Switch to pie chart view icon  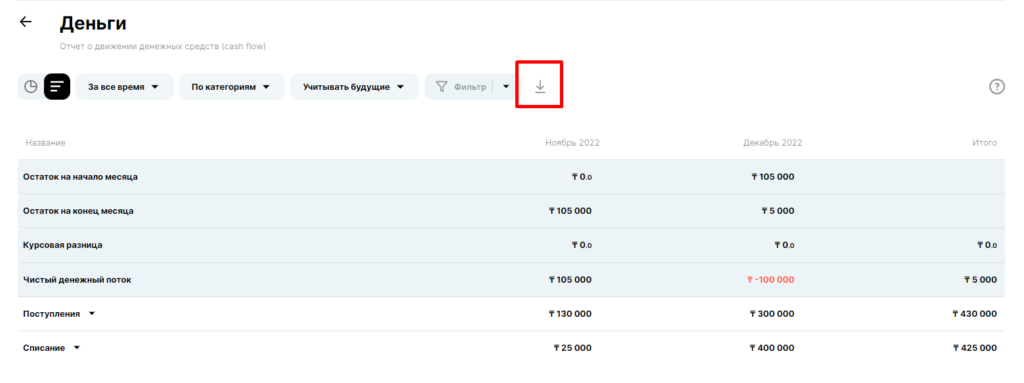point(31,86)
